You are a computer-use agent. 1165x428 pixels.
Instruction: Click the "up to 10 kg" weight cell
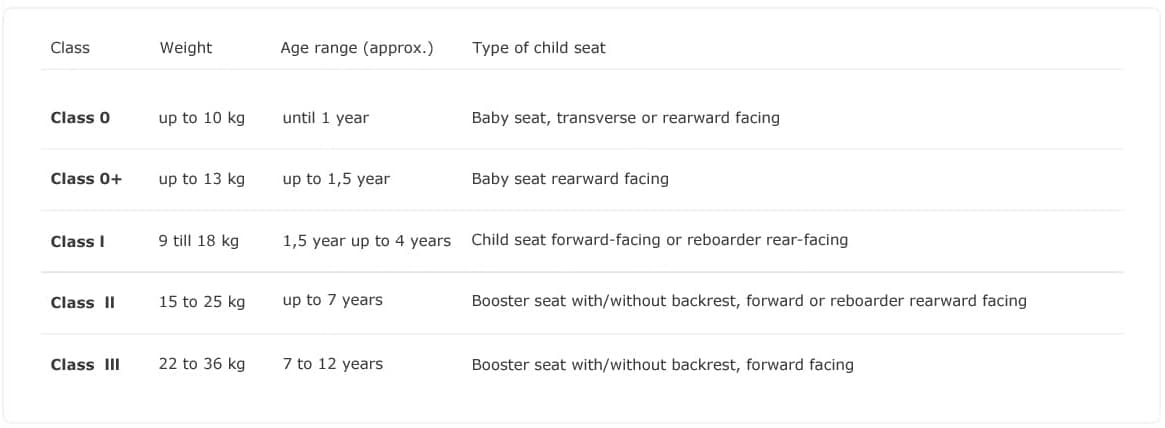202,118
